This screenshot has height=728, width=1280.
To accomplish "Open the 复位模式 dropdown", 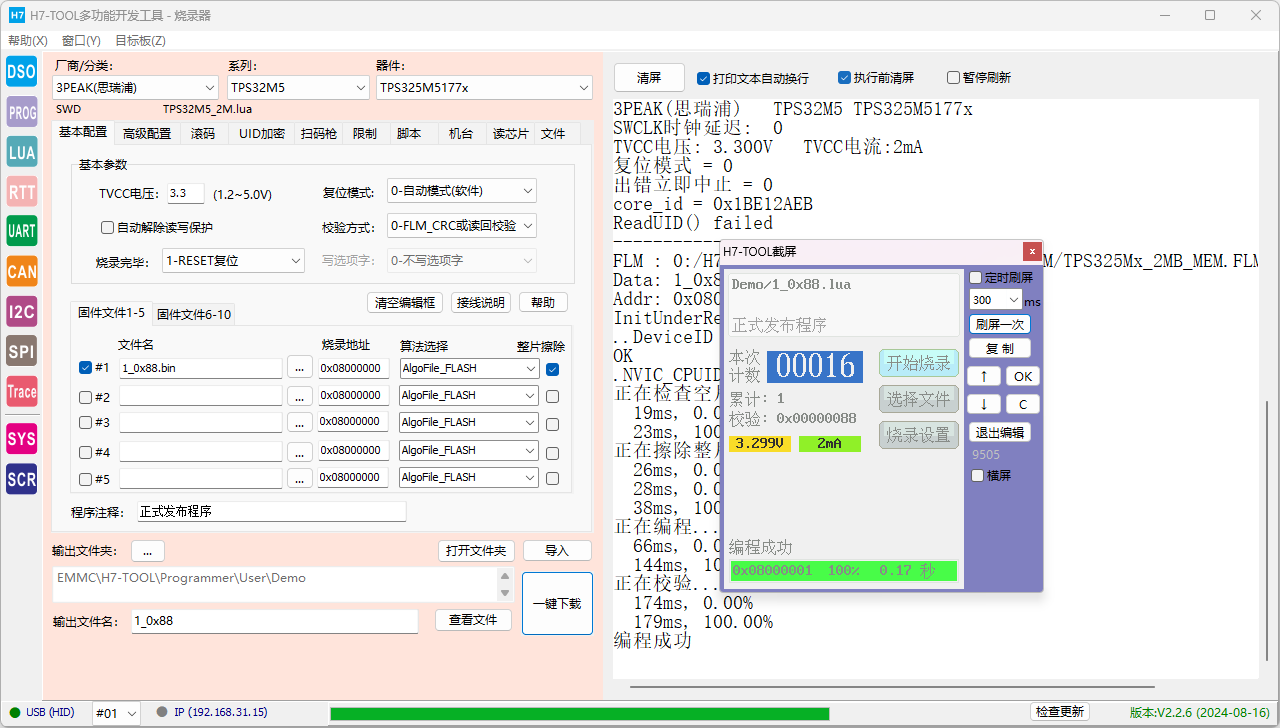I will tap(462, 191).
